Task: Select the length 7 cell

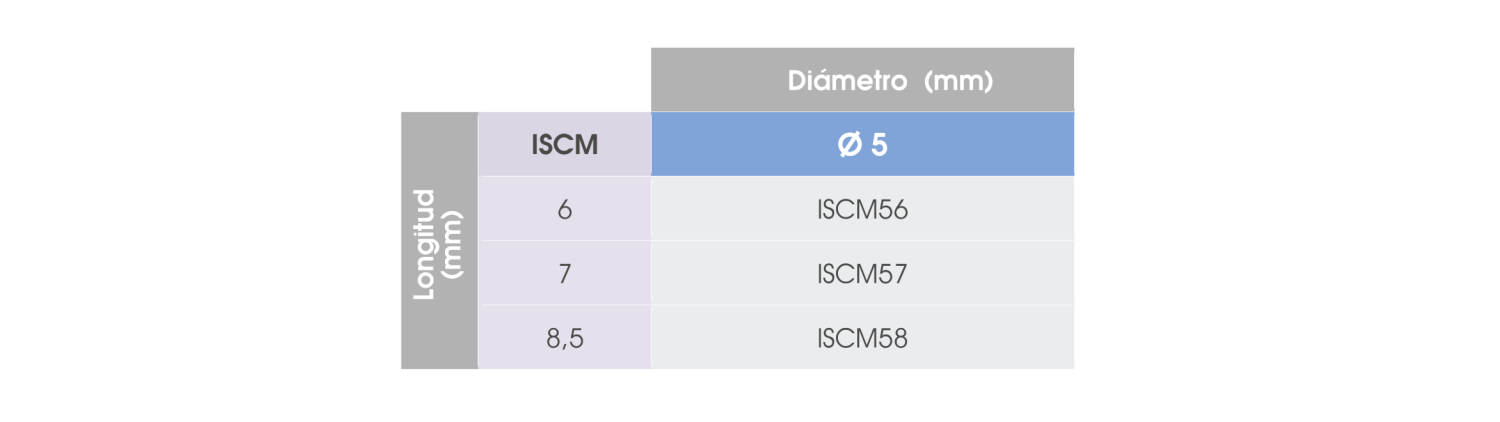Action: [564, 274]
